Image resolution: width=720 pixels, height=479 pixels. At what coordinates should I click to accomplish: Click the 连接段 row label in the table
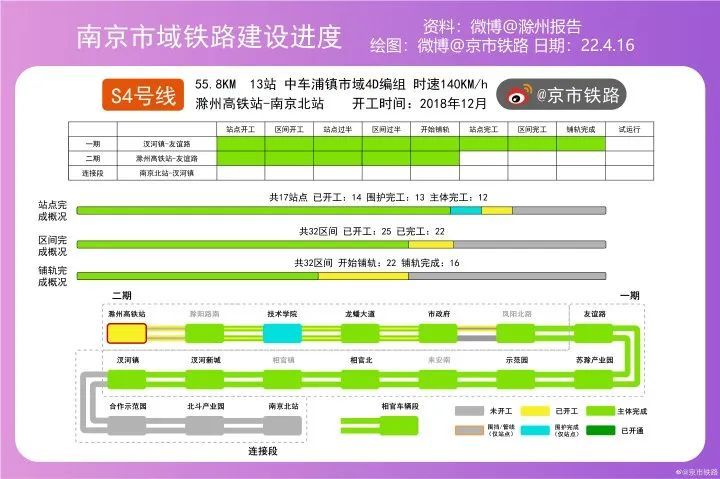pos(93,173)
